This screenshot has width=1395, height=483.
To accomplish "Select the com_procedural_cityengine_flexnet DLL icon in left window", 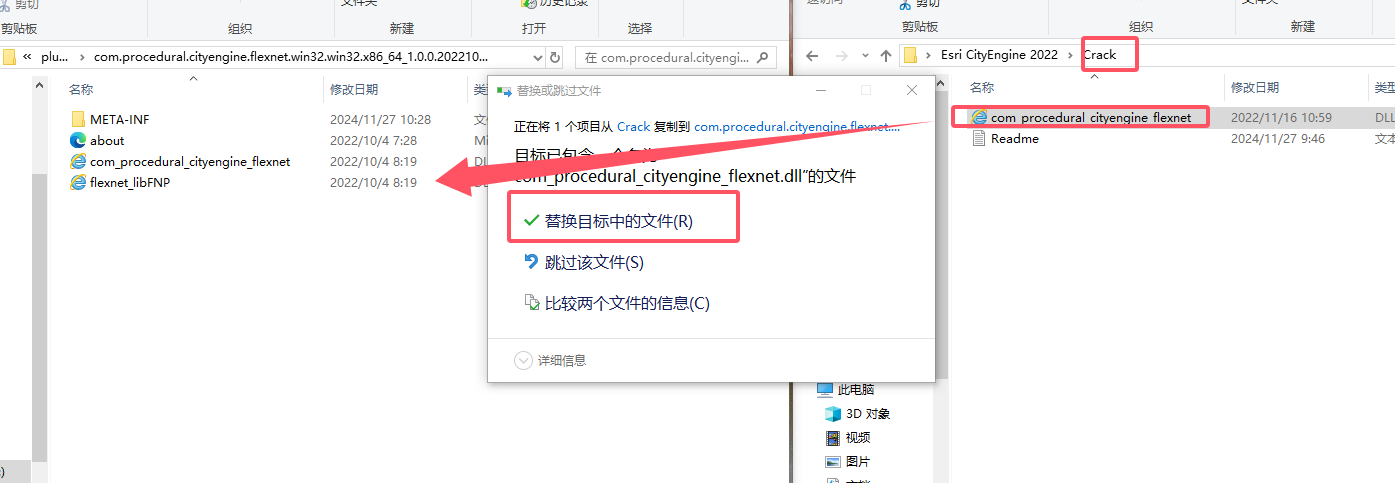I will 78,161.
